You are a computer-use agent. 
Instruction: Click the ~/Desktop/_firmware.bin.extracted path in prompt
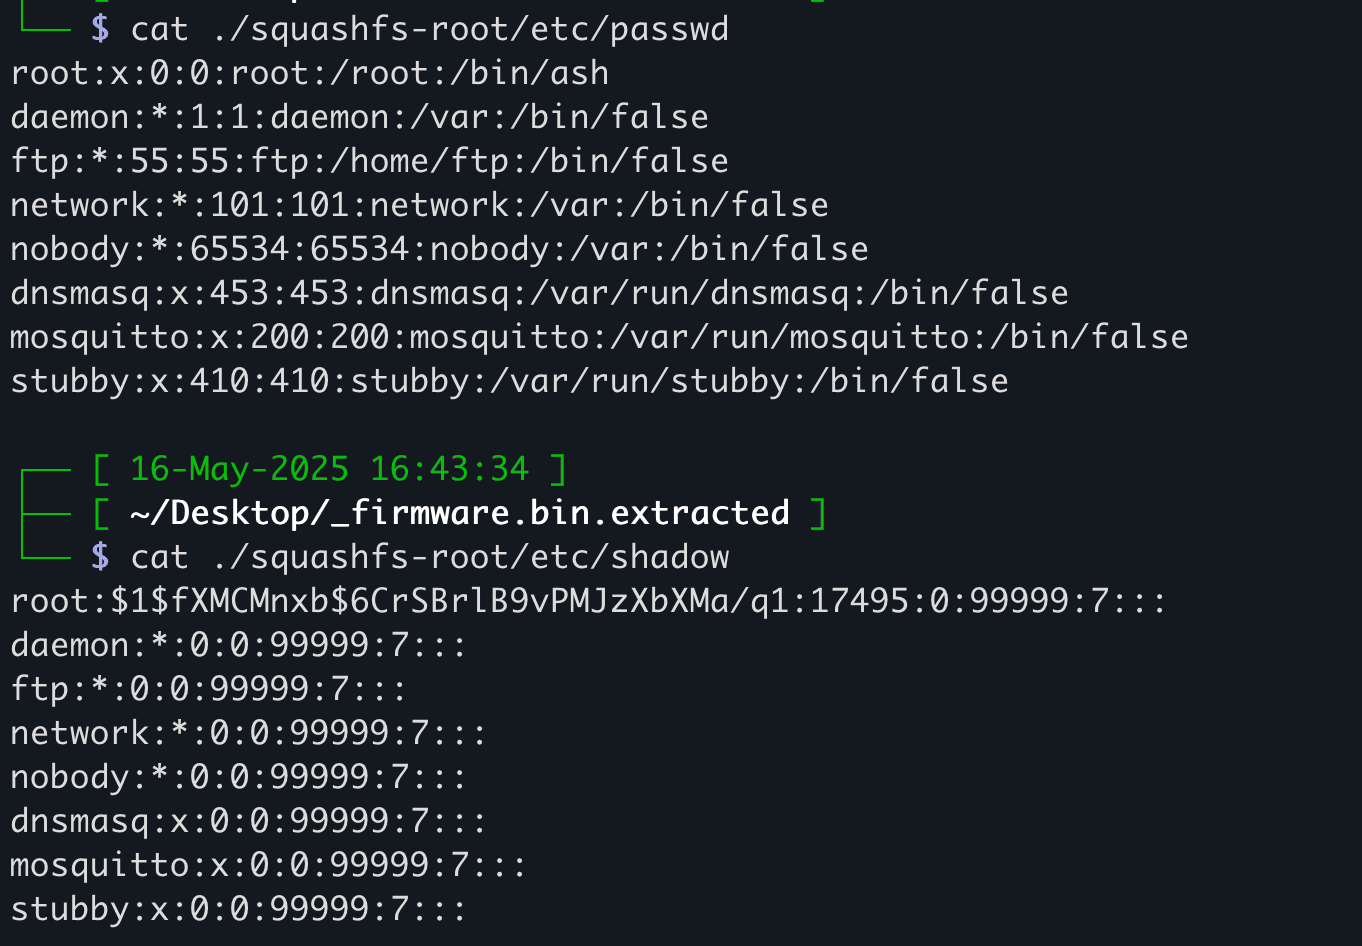click(x=459, y=512)
